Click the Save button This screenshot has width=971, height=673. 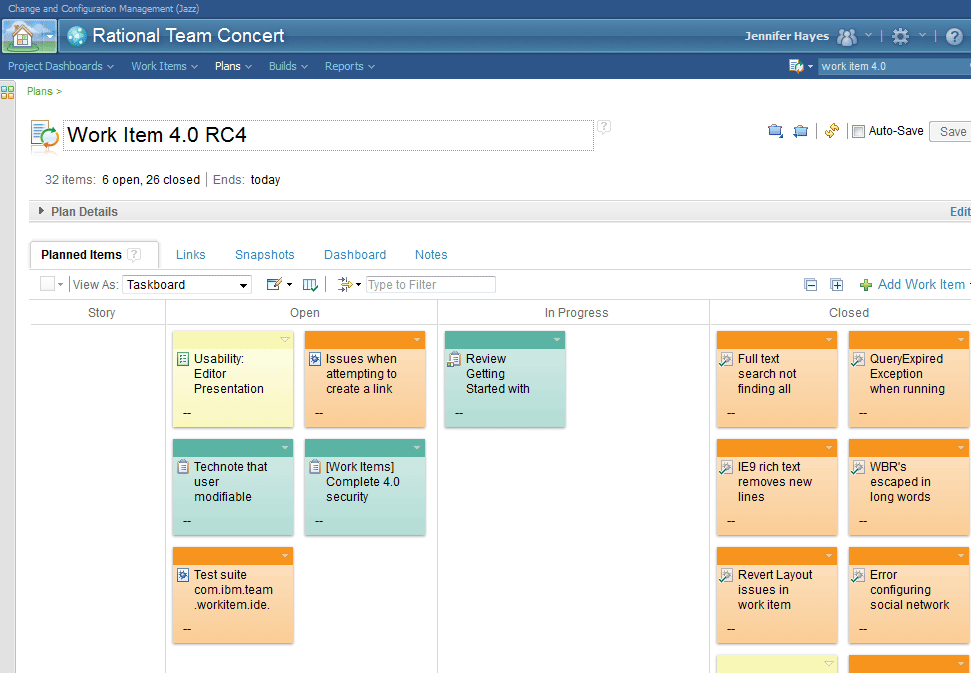click(x=952, y=131)
